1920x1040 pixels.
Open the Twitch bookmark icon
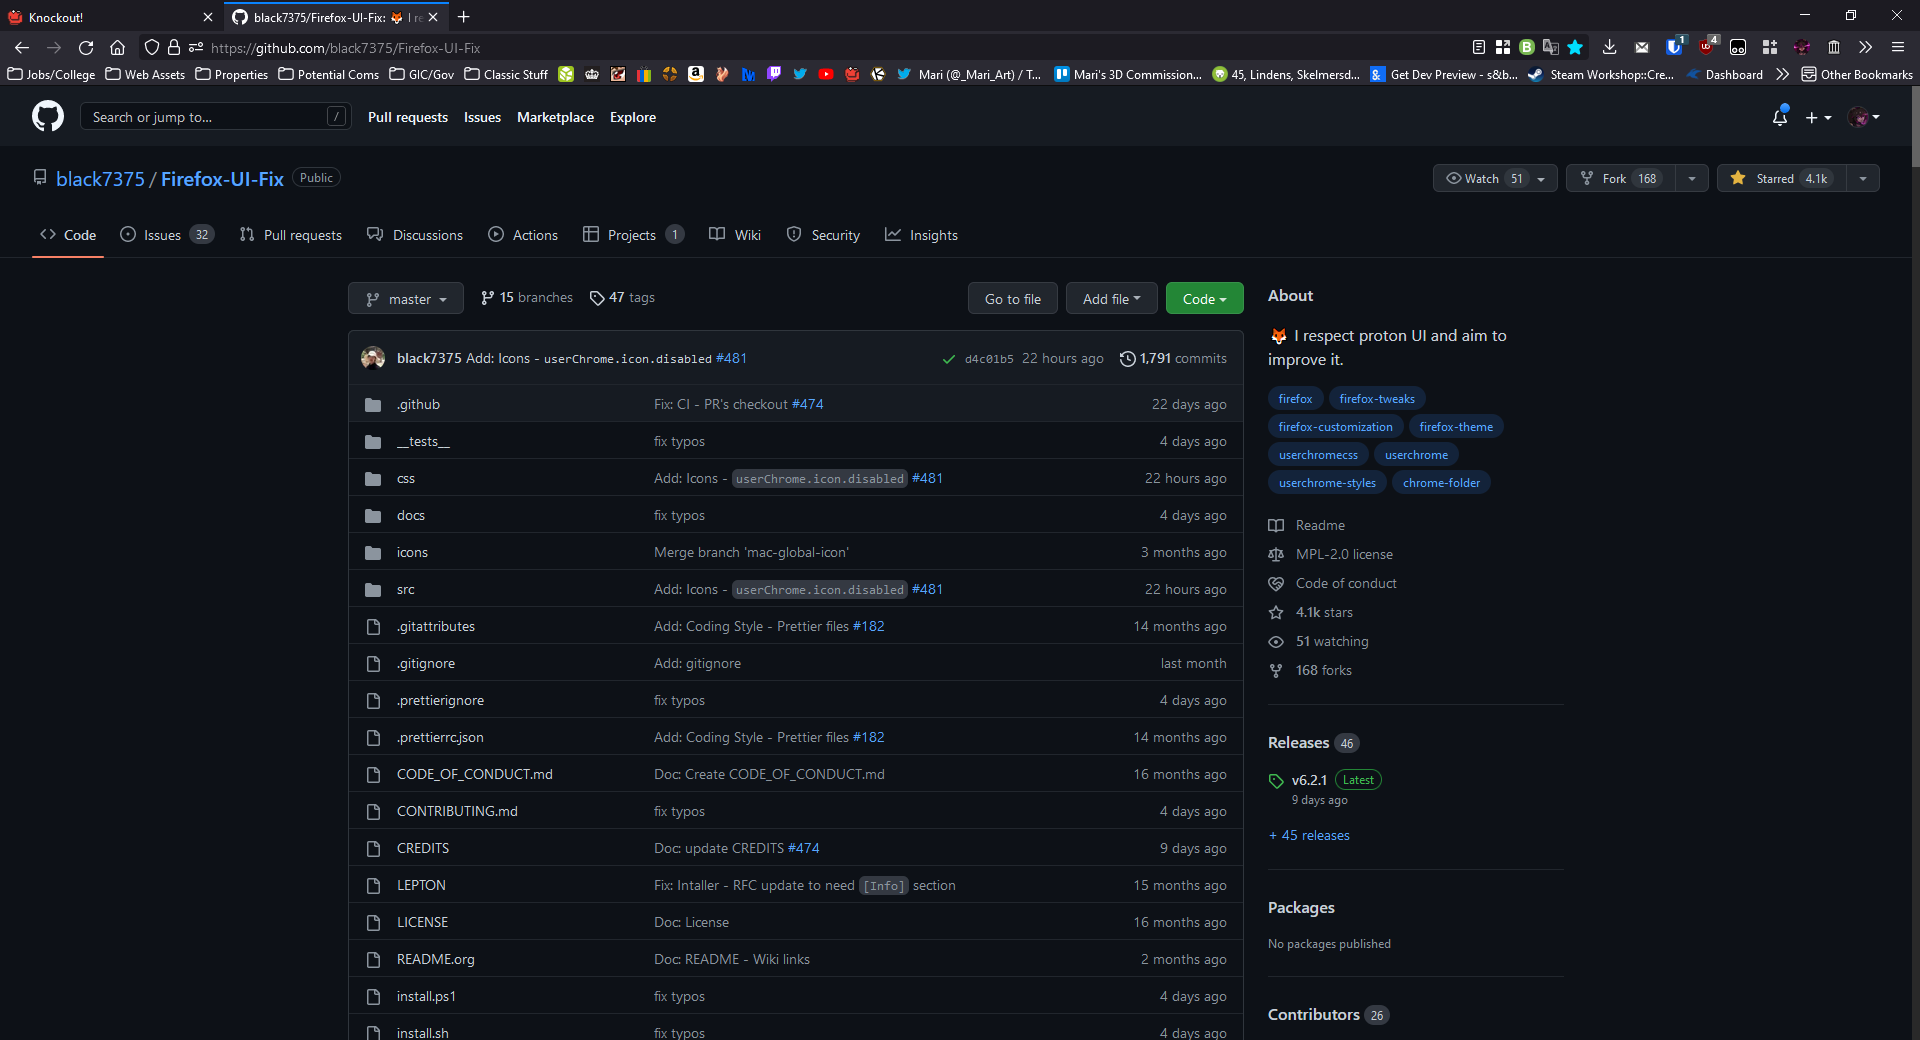click(x=774, y=74)
